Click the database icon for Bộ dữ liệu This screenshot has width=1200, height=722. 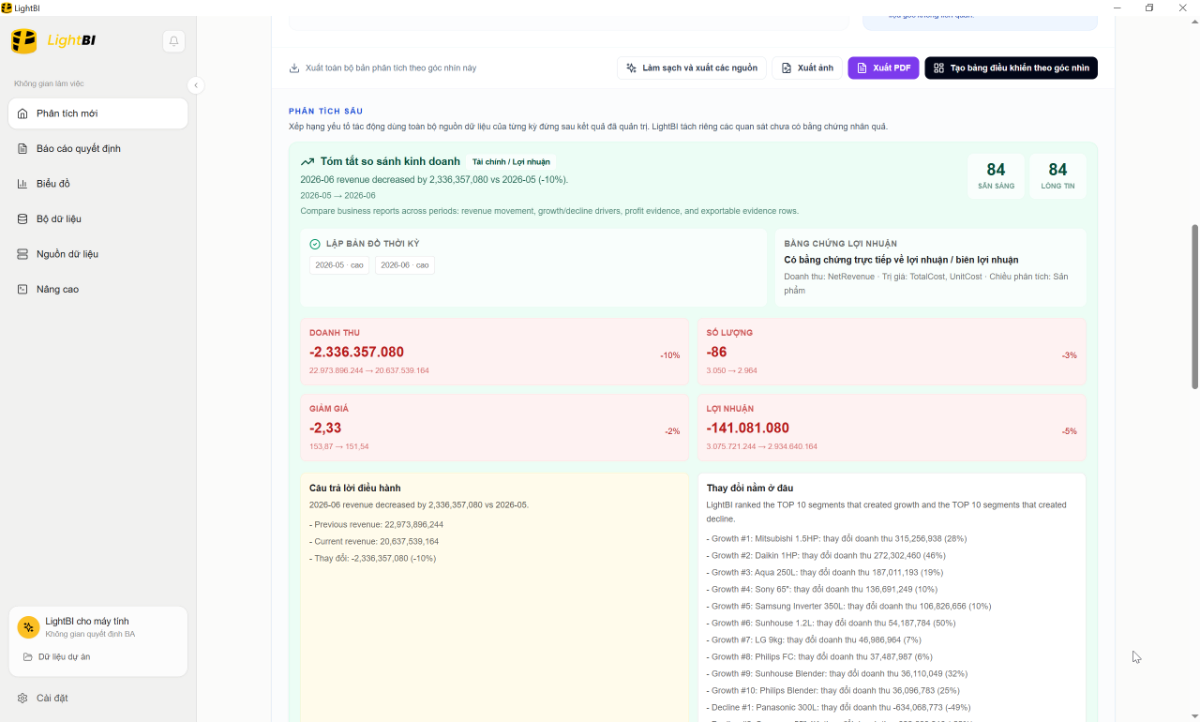click(x=23, y=219)
